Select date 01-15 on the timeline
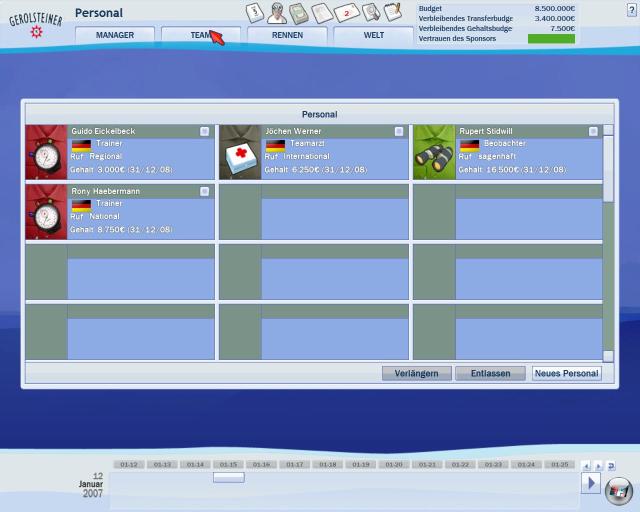 click(x=228, y=465)
